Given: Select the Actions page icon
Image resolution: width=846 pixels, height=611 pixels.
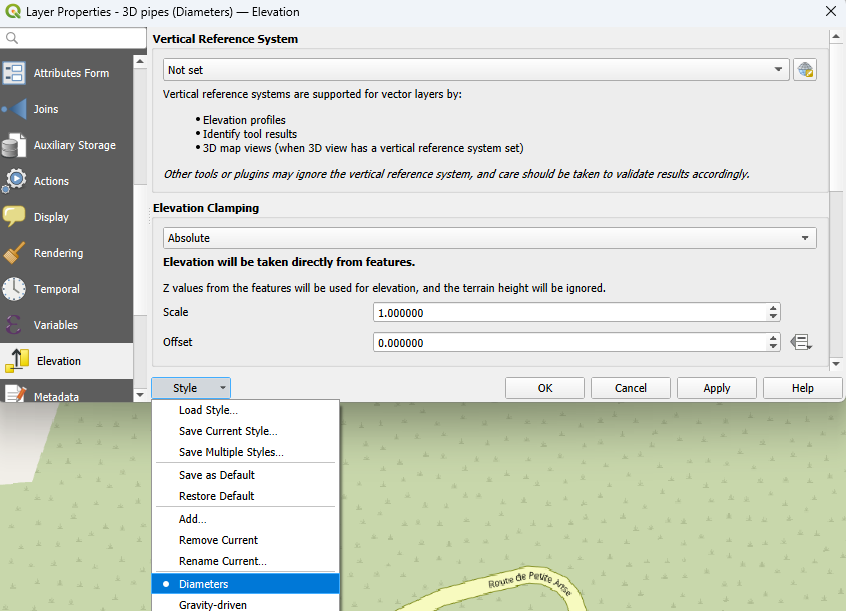Looking at the screenshot, I should pos(15,181).
